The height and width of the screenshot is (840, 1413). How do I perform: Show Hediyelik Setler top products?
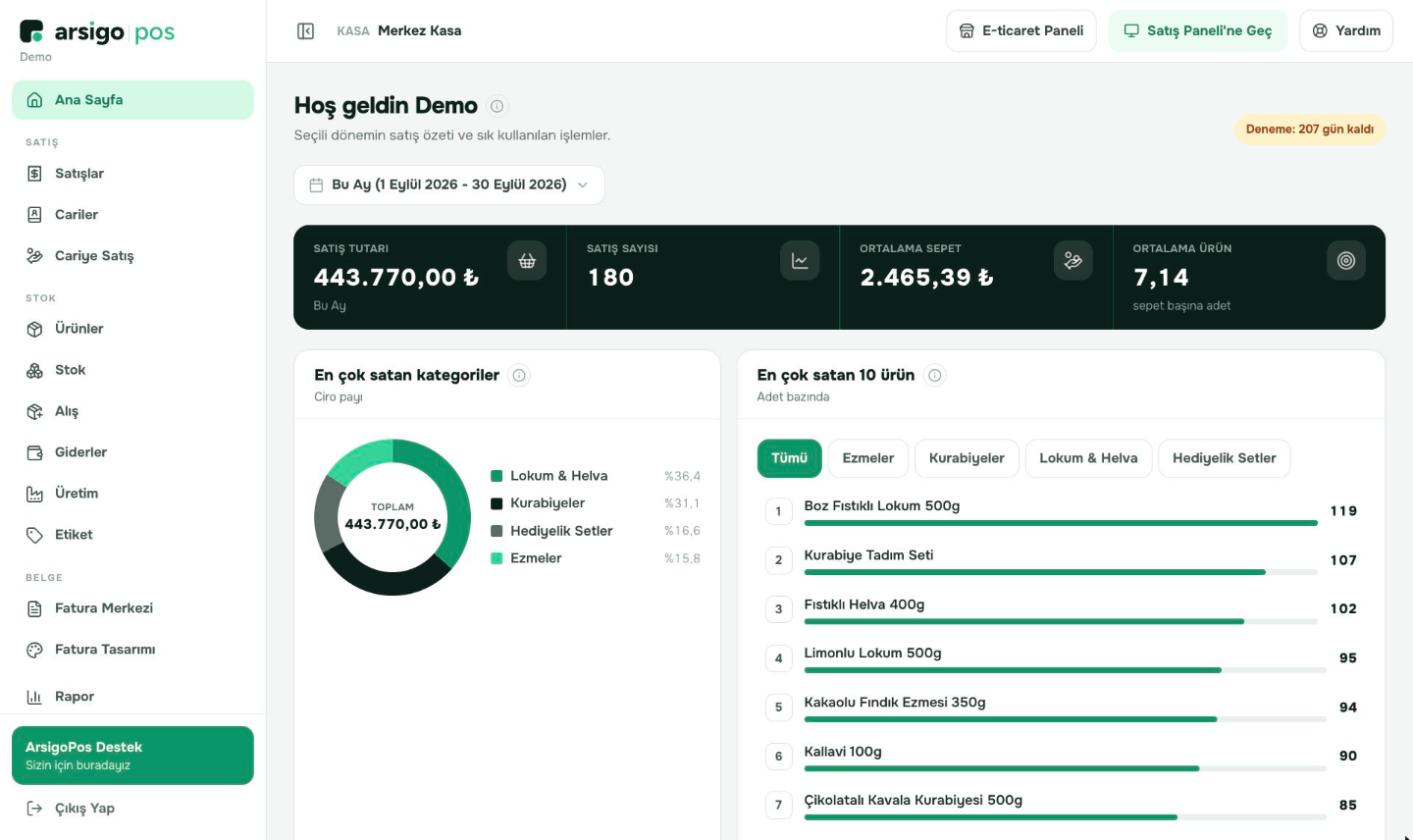(x=1224, y=458)
